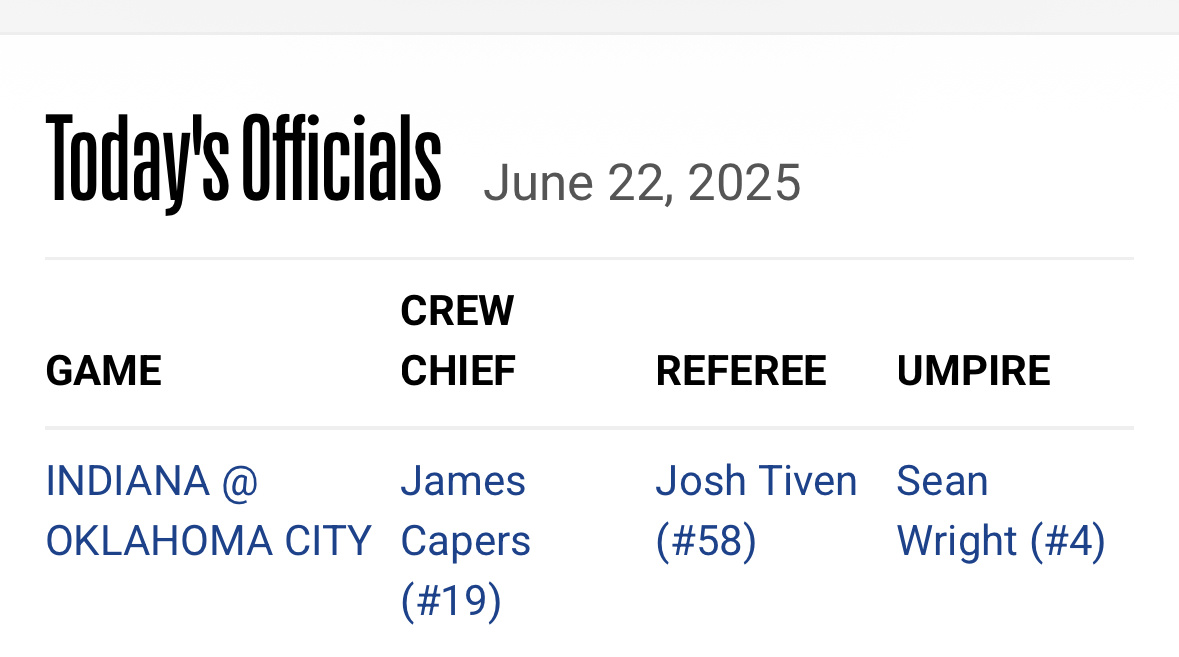Click the word INDIANA

click(128, 481)
